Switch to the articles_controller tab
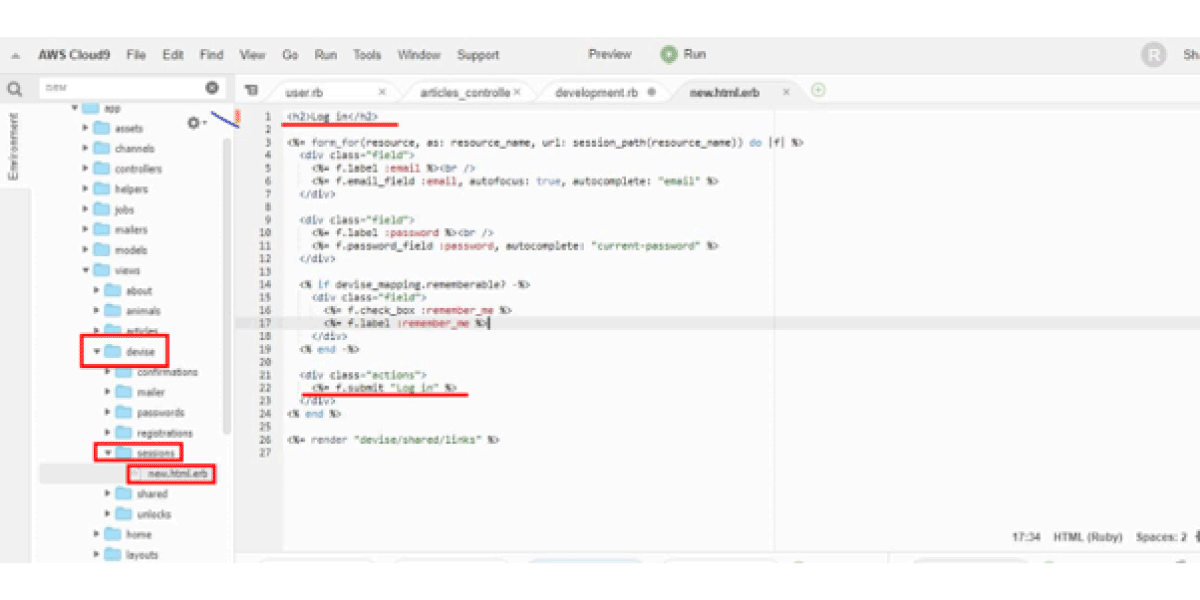 (464, 92)
